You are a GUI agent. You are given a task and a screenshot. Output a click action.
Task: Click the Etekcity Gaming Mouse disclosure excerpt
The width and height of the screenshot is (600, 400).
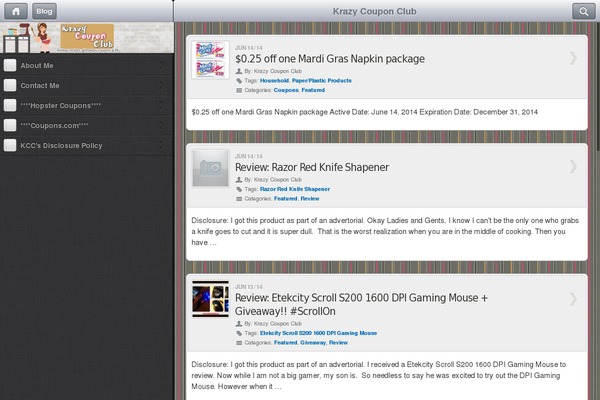point(379,375)
